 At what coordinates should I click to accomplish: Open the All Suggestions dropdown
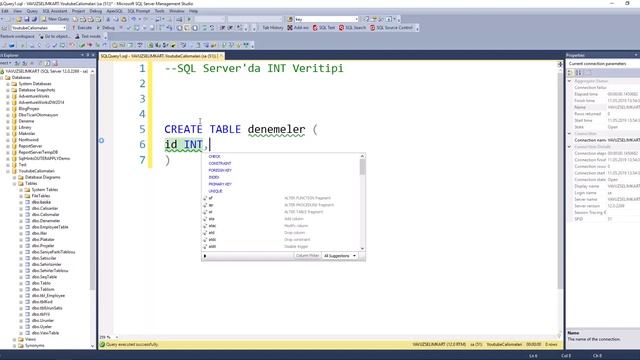click(x=340, y=256)
